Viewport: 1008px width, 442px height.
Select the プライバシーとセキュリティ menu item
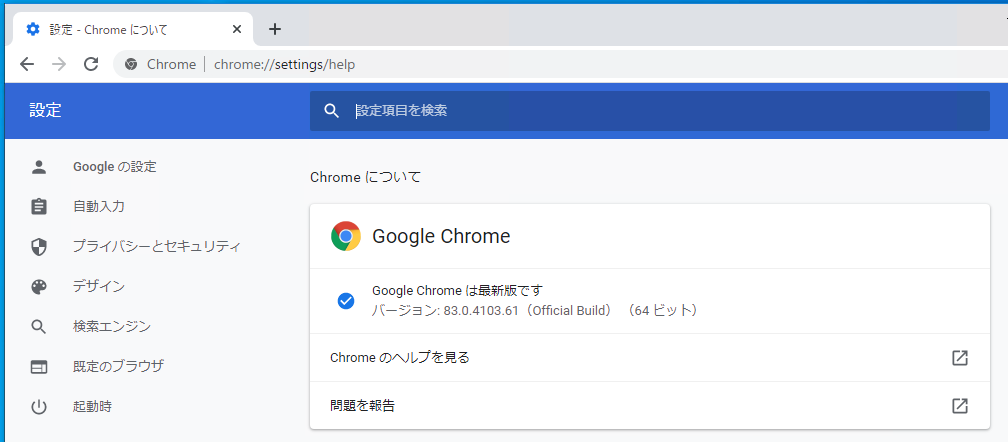[x=157, y=246]
